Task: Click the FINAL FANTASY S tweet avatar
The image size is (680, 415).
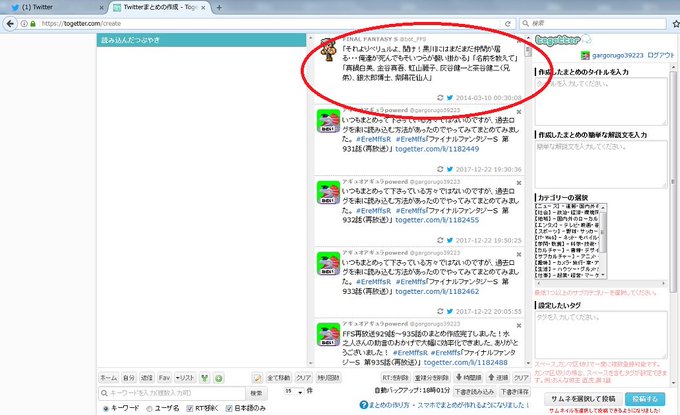Action: (x=328, y=49)
